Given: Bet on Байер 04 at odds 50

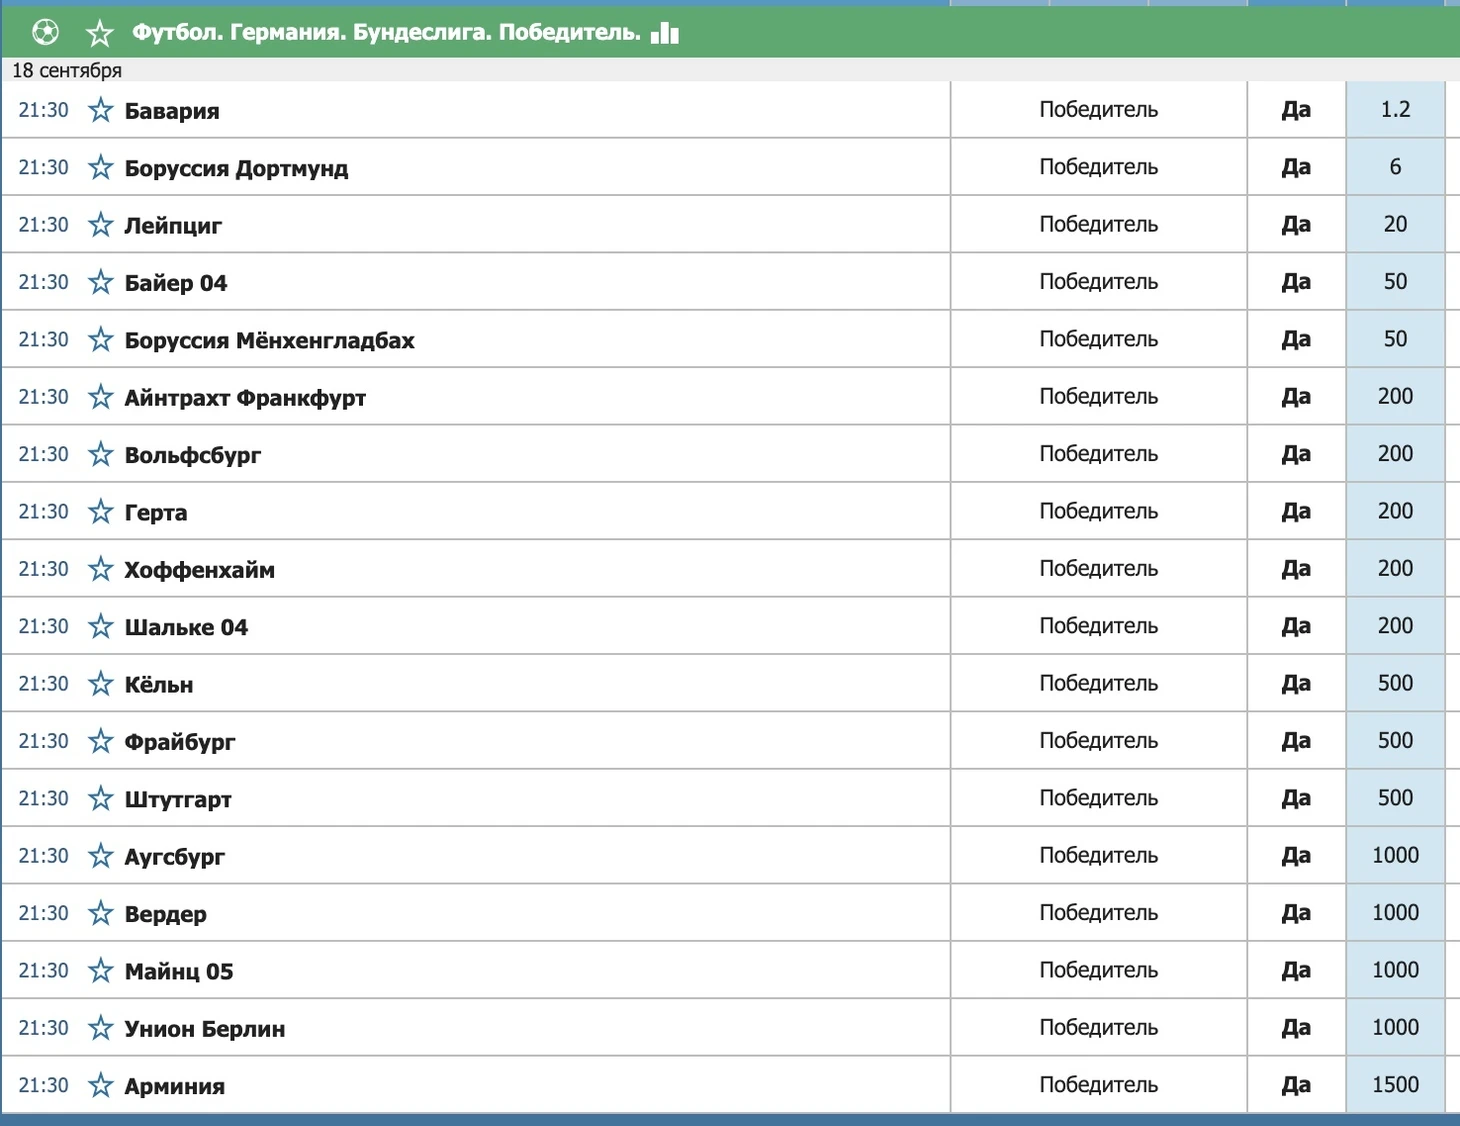Looking at the screenshot, I should click(x=1395, y=282).
